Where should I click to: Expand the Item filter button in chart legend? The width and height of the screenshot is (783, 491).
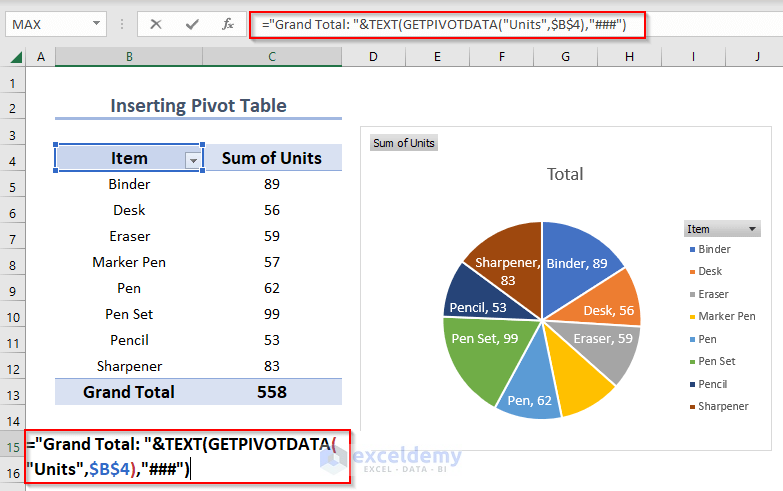(x=752, y=229)
